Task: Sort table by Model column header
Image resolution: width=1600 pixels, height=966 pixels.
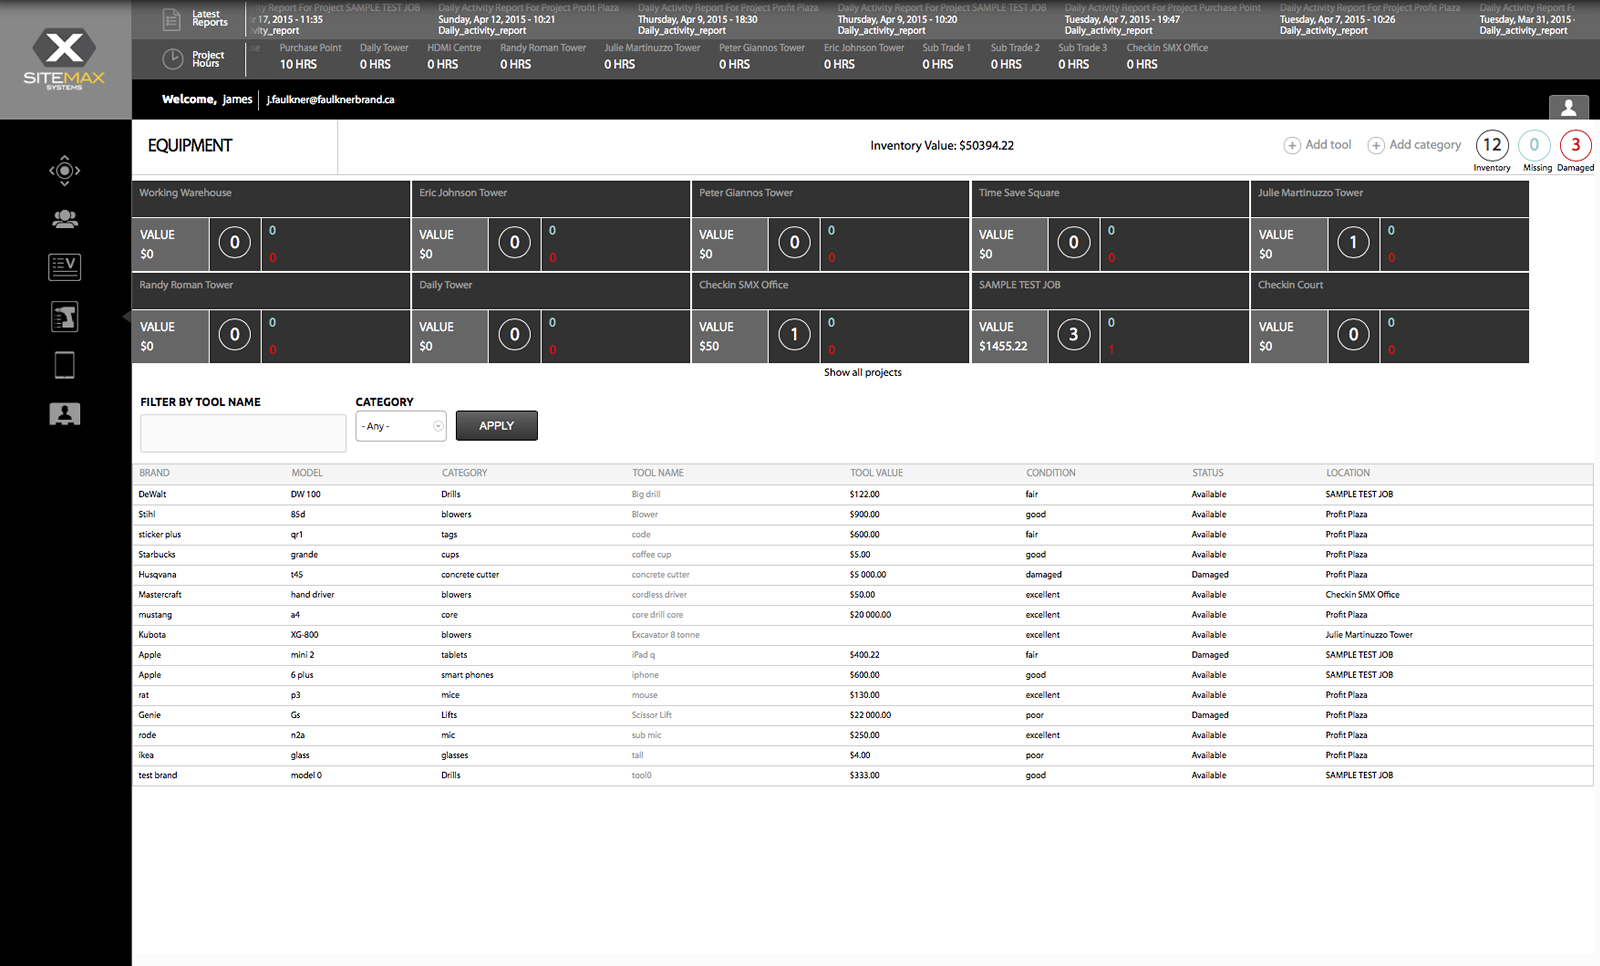Action: 307,473
